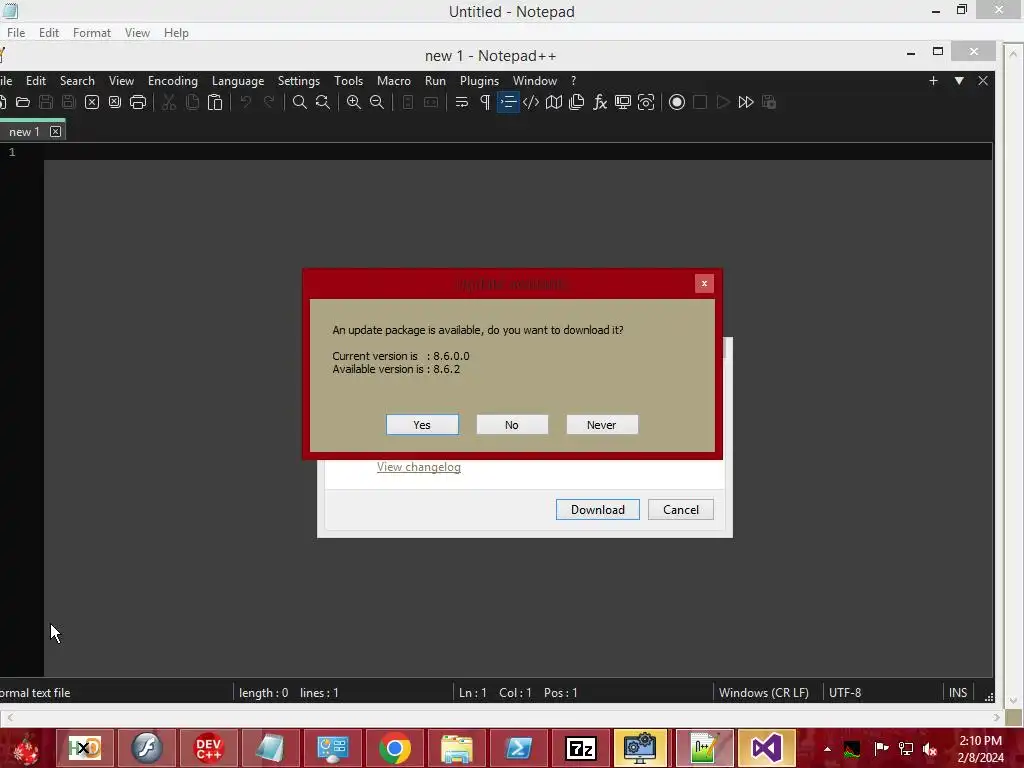Open Google Chrome from taskbar
Screen dimensions: 1024x768
(x=394, y=748)
